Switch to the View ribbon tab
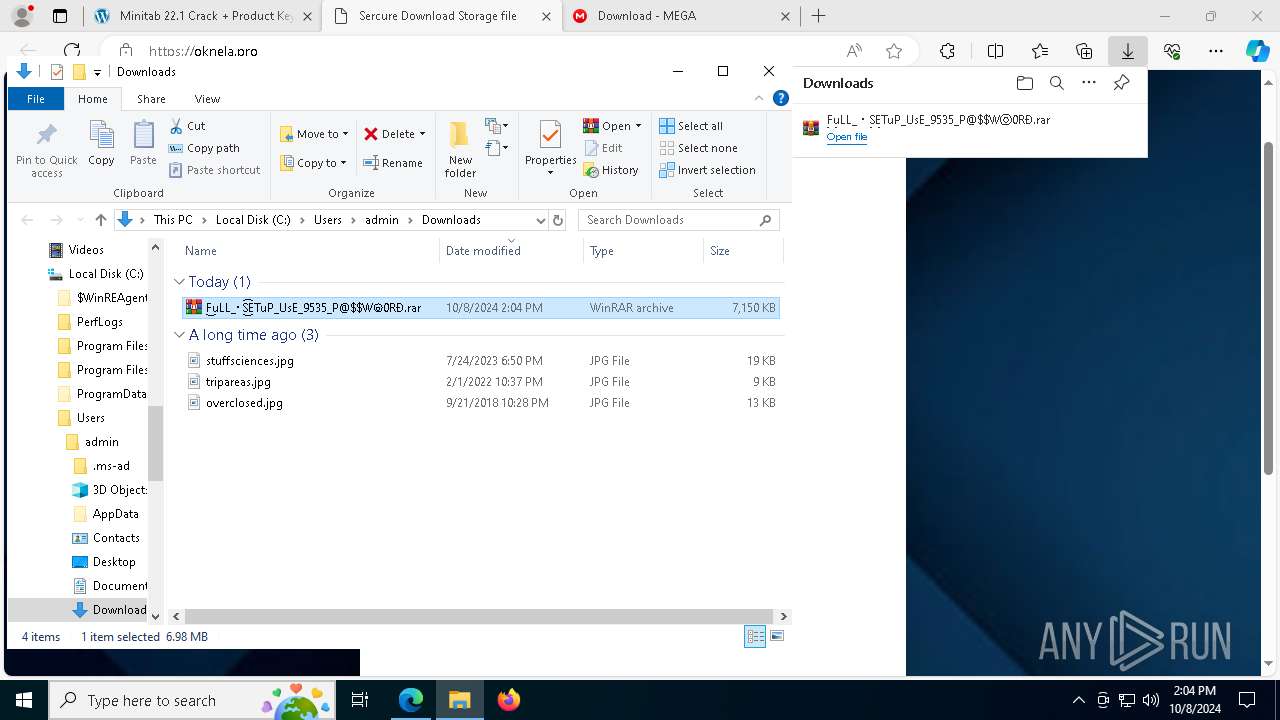Viewport: 1280px width, 720px height. tap(207, 99)
